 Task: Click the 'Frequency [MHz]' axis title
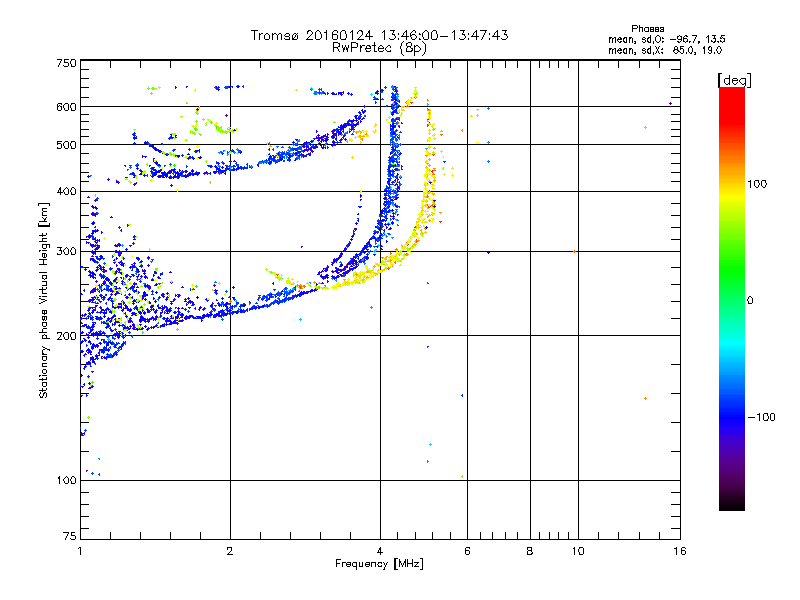380,564
